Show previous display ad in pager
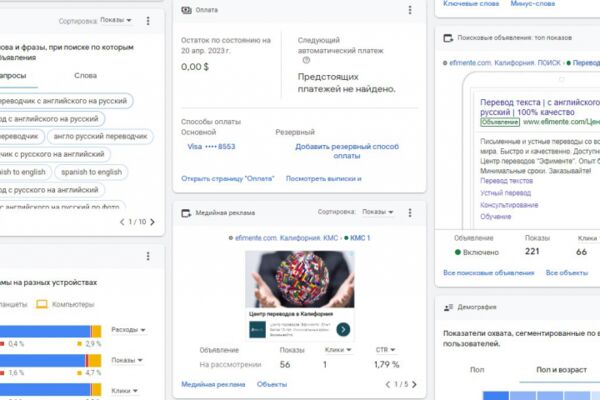Image resolution: width=600 pixels, height=400 pixels. click(x=388, y=384)
